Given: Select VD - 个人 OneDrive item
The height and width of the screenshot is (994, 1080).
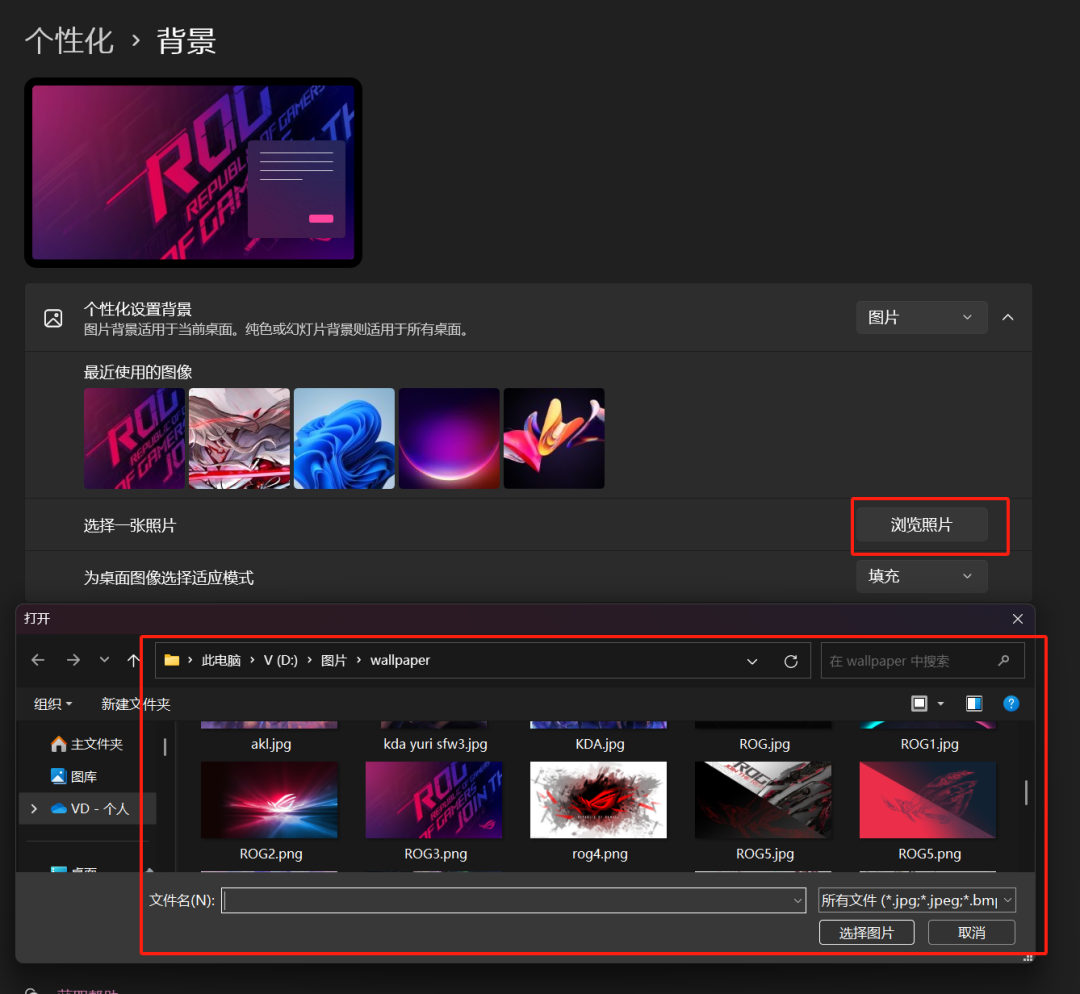Looking at the screenshot, I should (90, 809).
